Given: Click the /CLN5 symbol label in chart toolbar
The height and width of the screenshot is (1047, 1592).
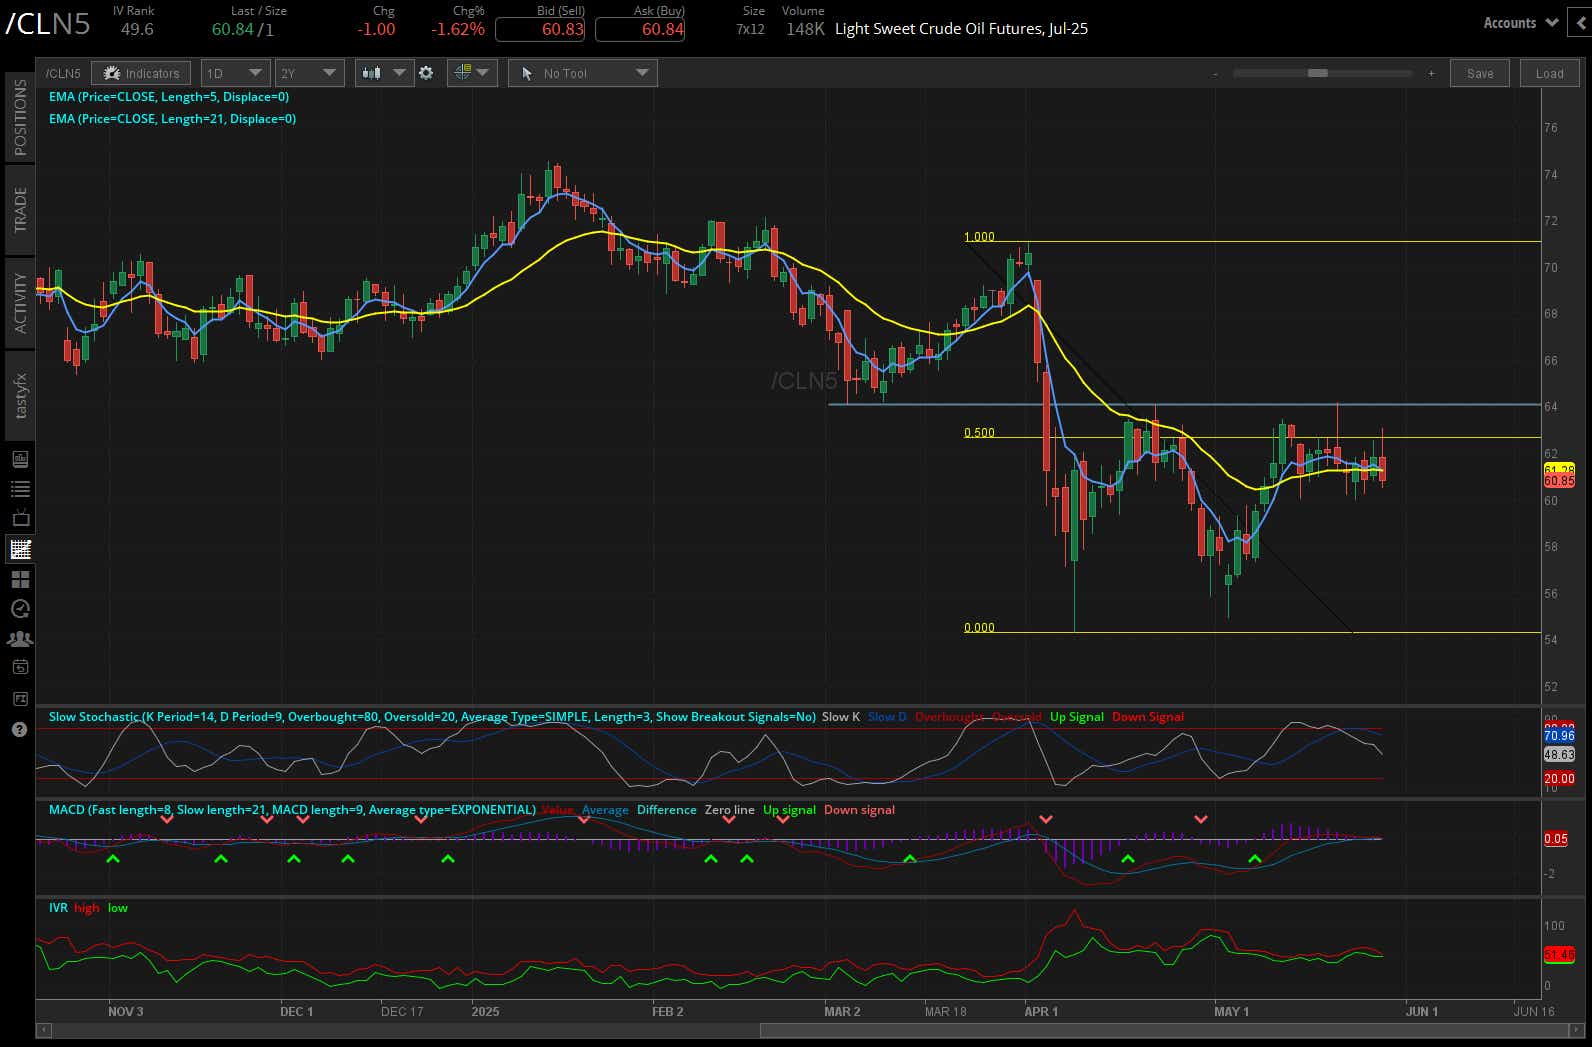Looking at the screenshot, I should pyautogui.click(x=63, y=73).
